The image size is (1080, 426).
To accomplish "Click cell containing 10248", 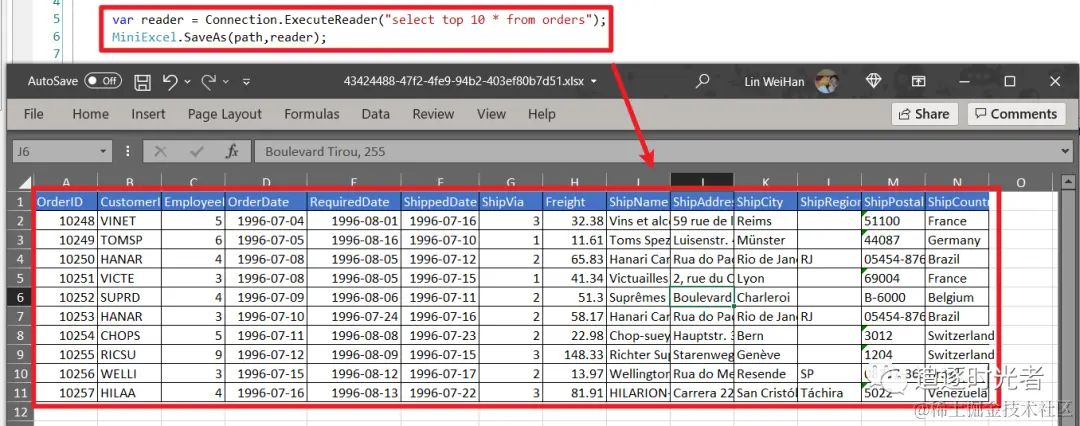I will coord(65,221).
